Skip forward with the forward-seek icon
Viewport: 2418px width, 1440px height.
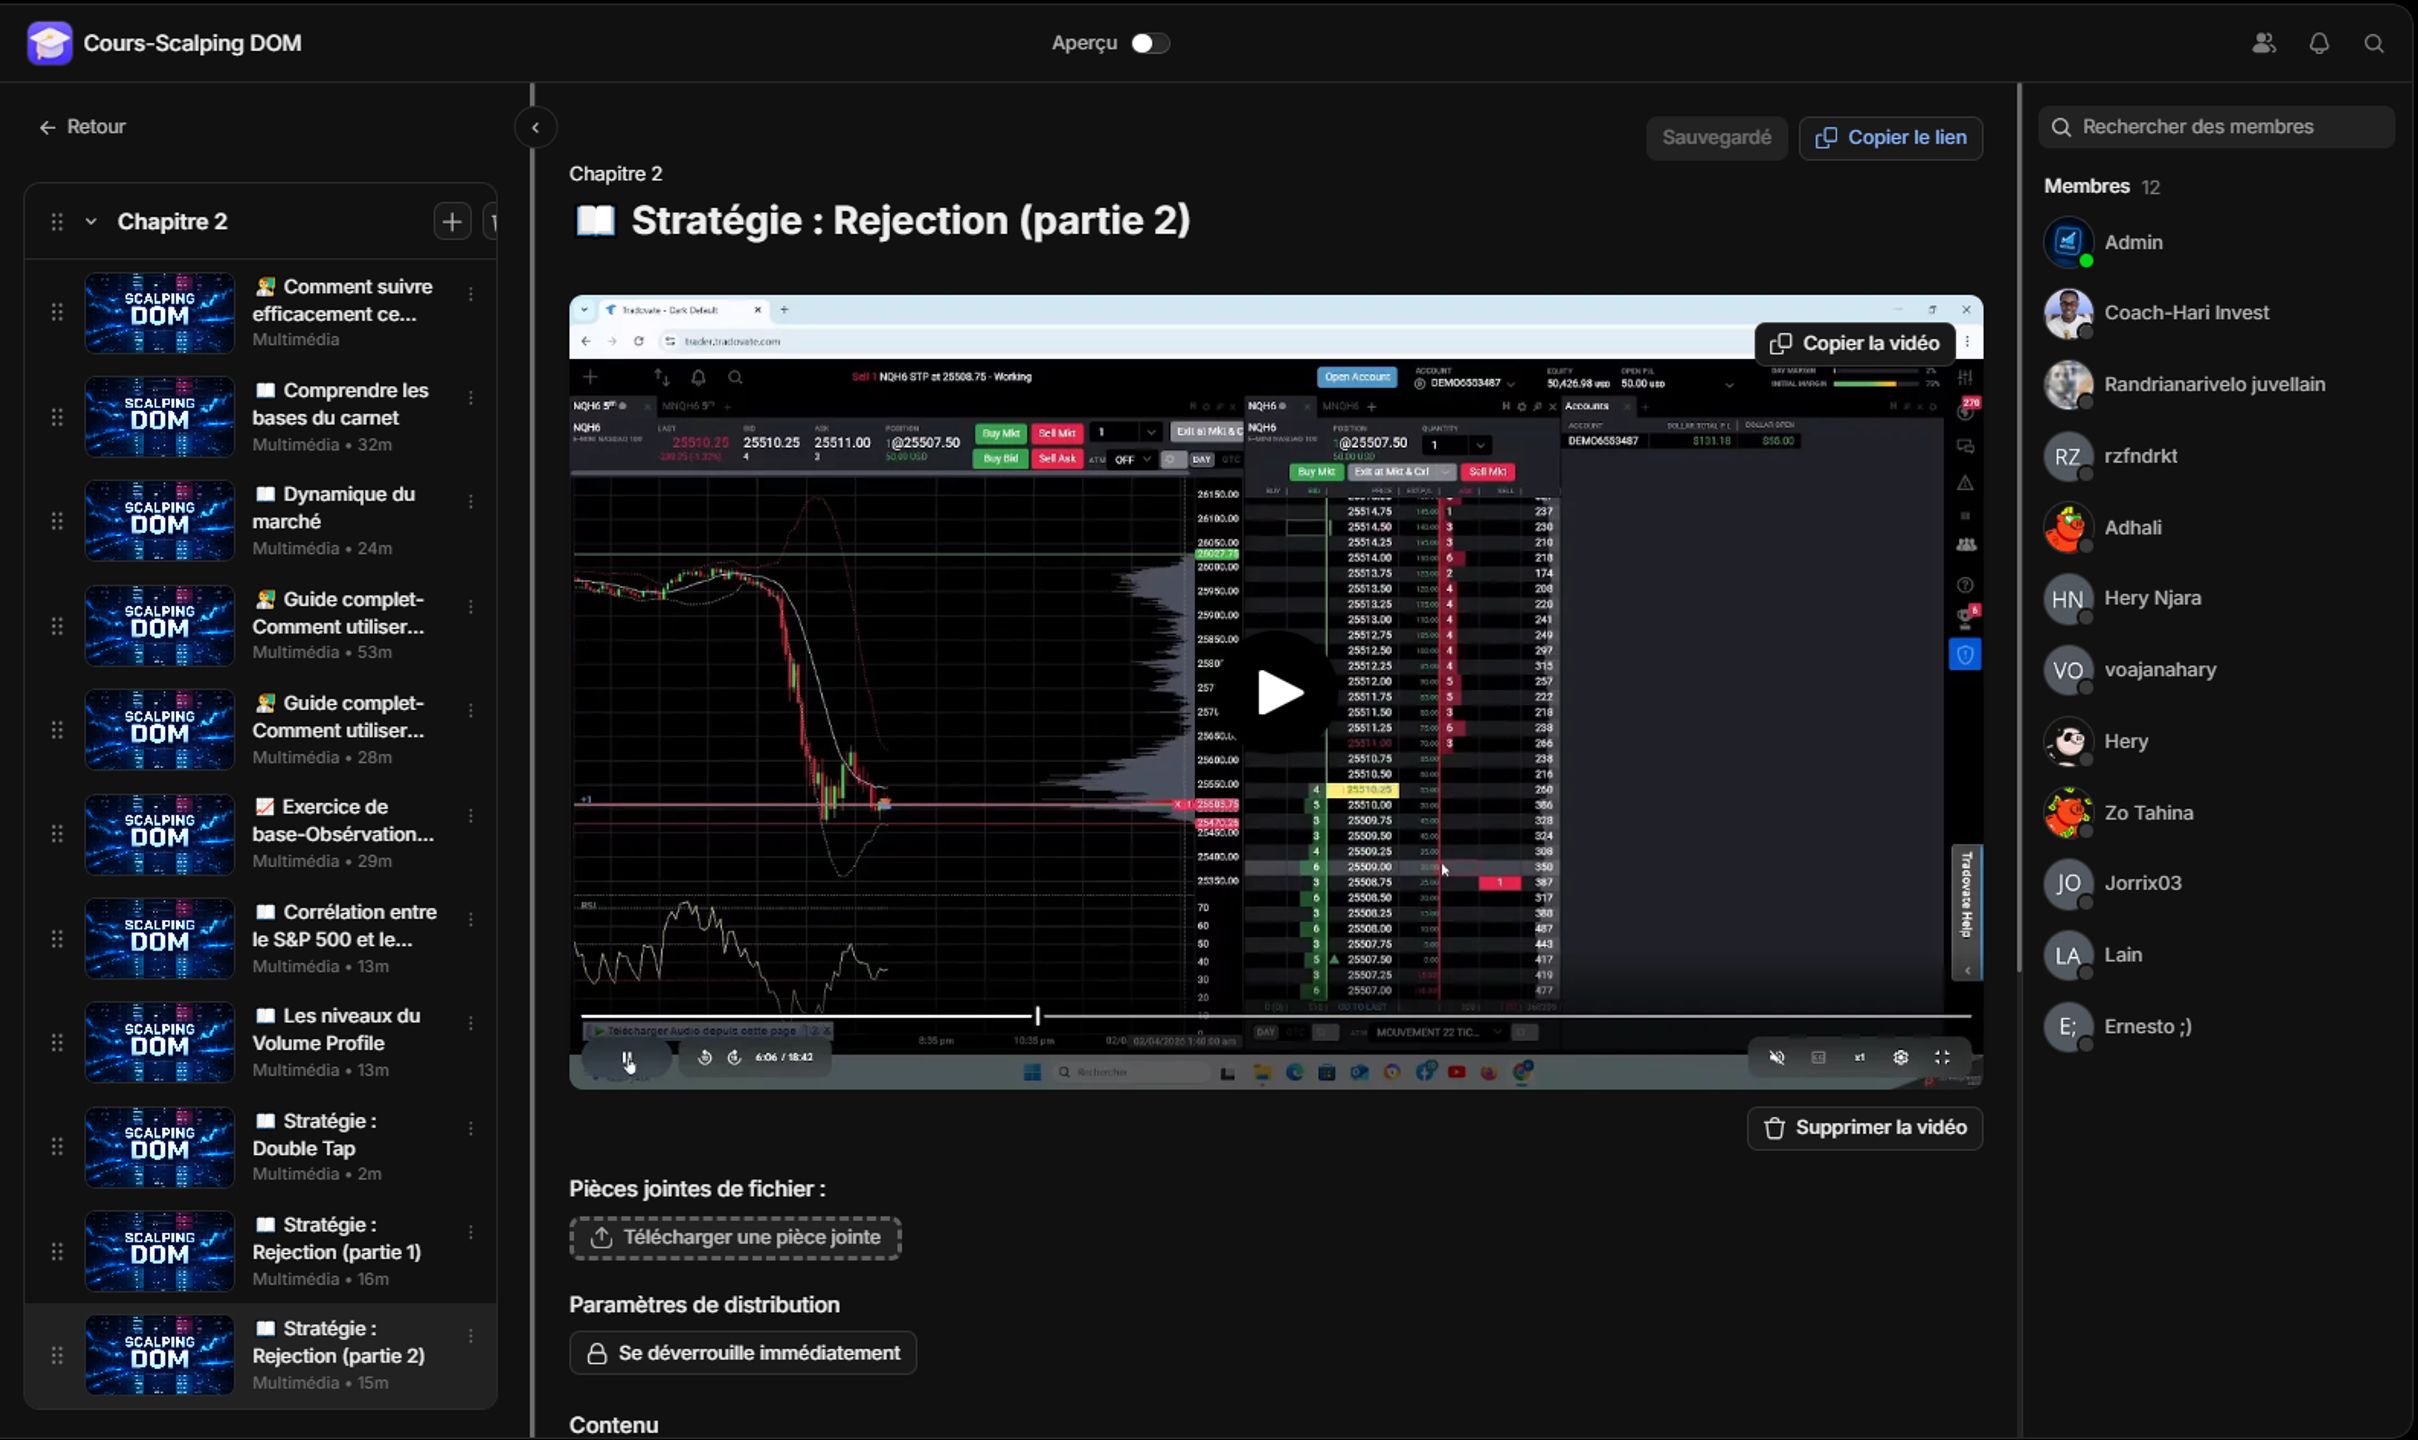tap(735, 1057)
